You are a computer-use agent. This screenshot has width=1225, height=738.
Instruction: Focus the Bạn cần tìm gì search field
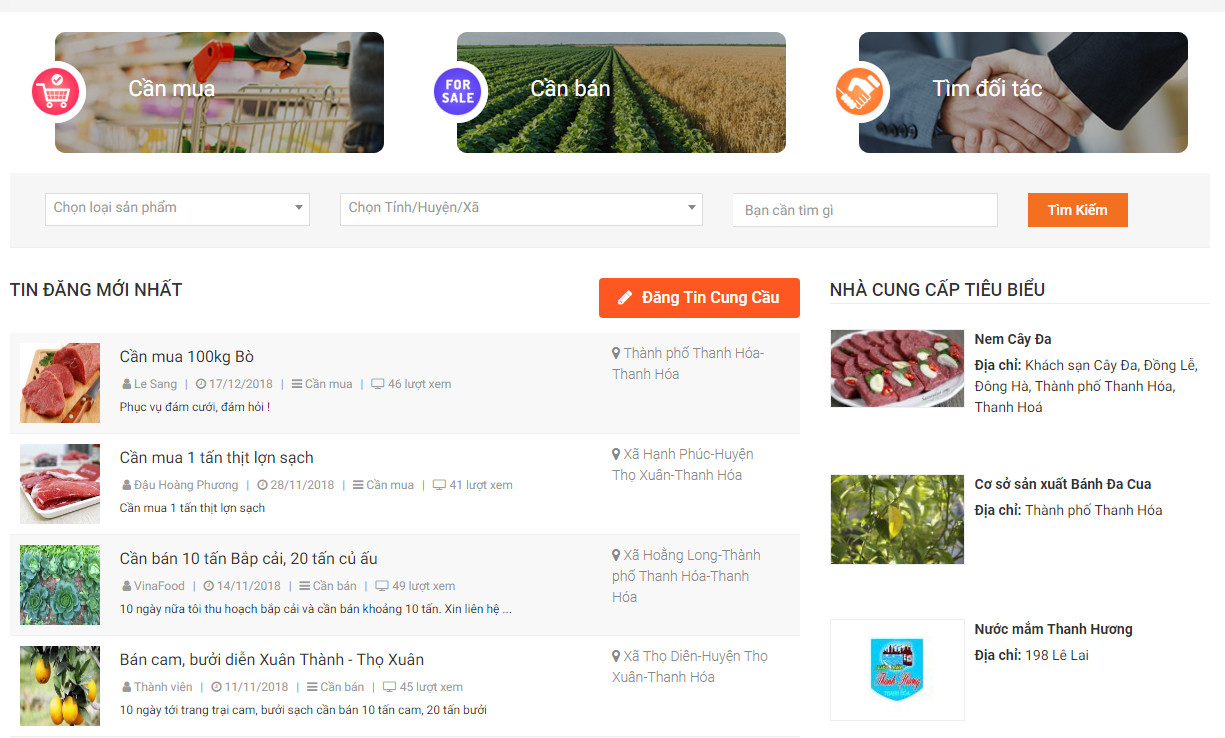tap(865, 210)
